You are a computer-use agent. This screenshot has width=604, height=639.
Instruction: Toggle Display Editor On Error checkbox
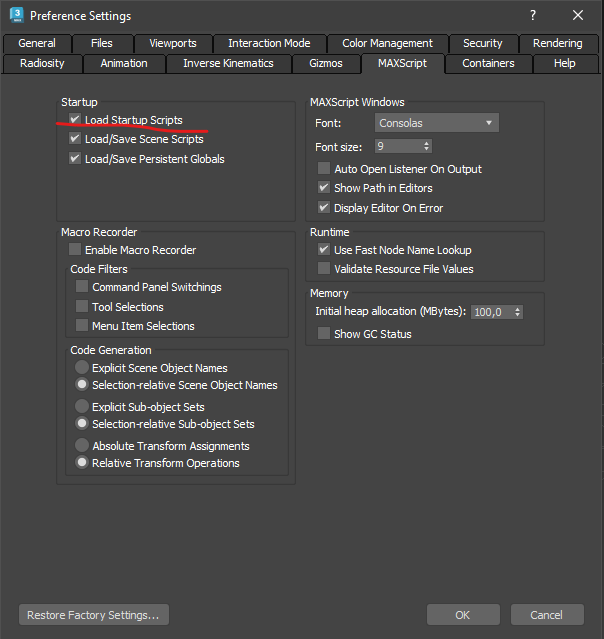click(324, 207)
